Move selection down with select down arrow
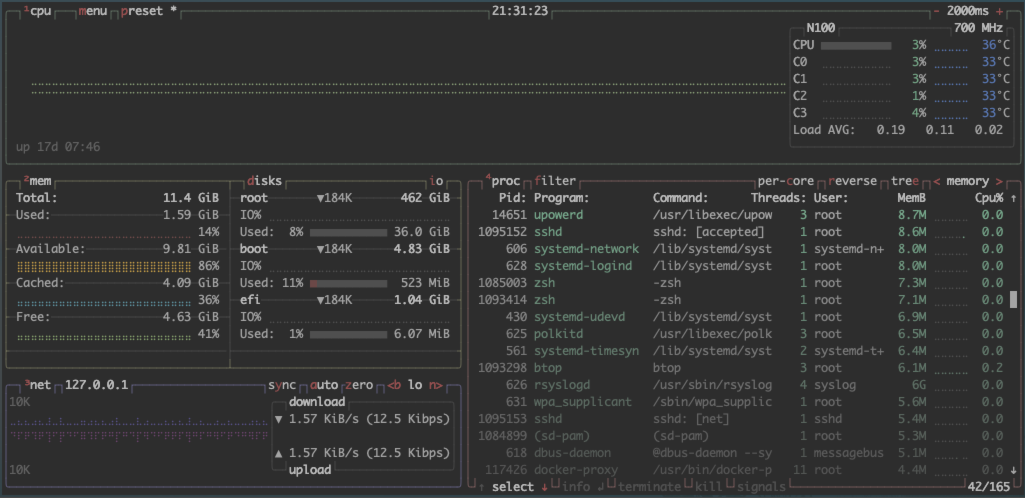 (544, 487)
